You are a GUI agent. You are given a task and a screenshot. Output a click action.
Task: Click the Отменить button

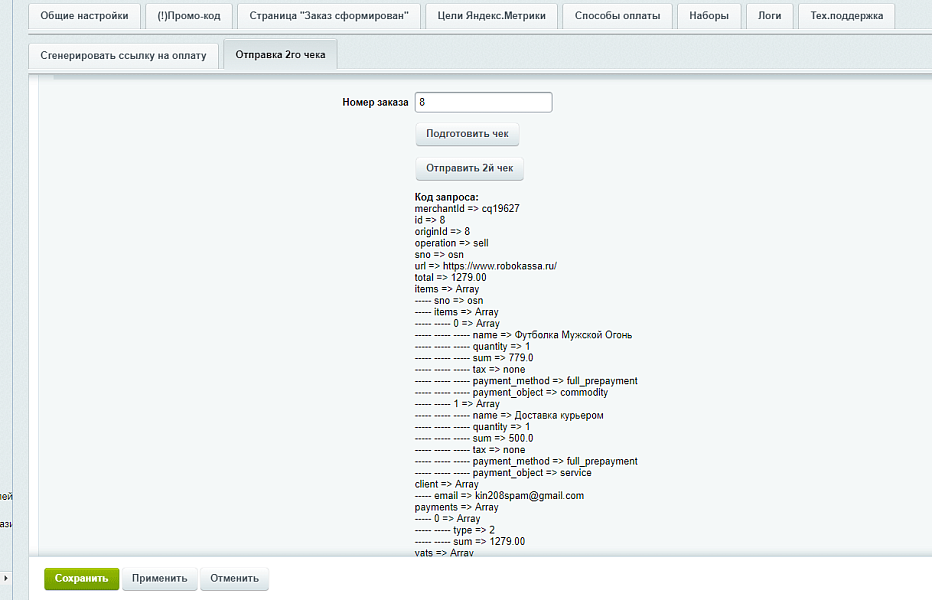click(x=234, y=578)
